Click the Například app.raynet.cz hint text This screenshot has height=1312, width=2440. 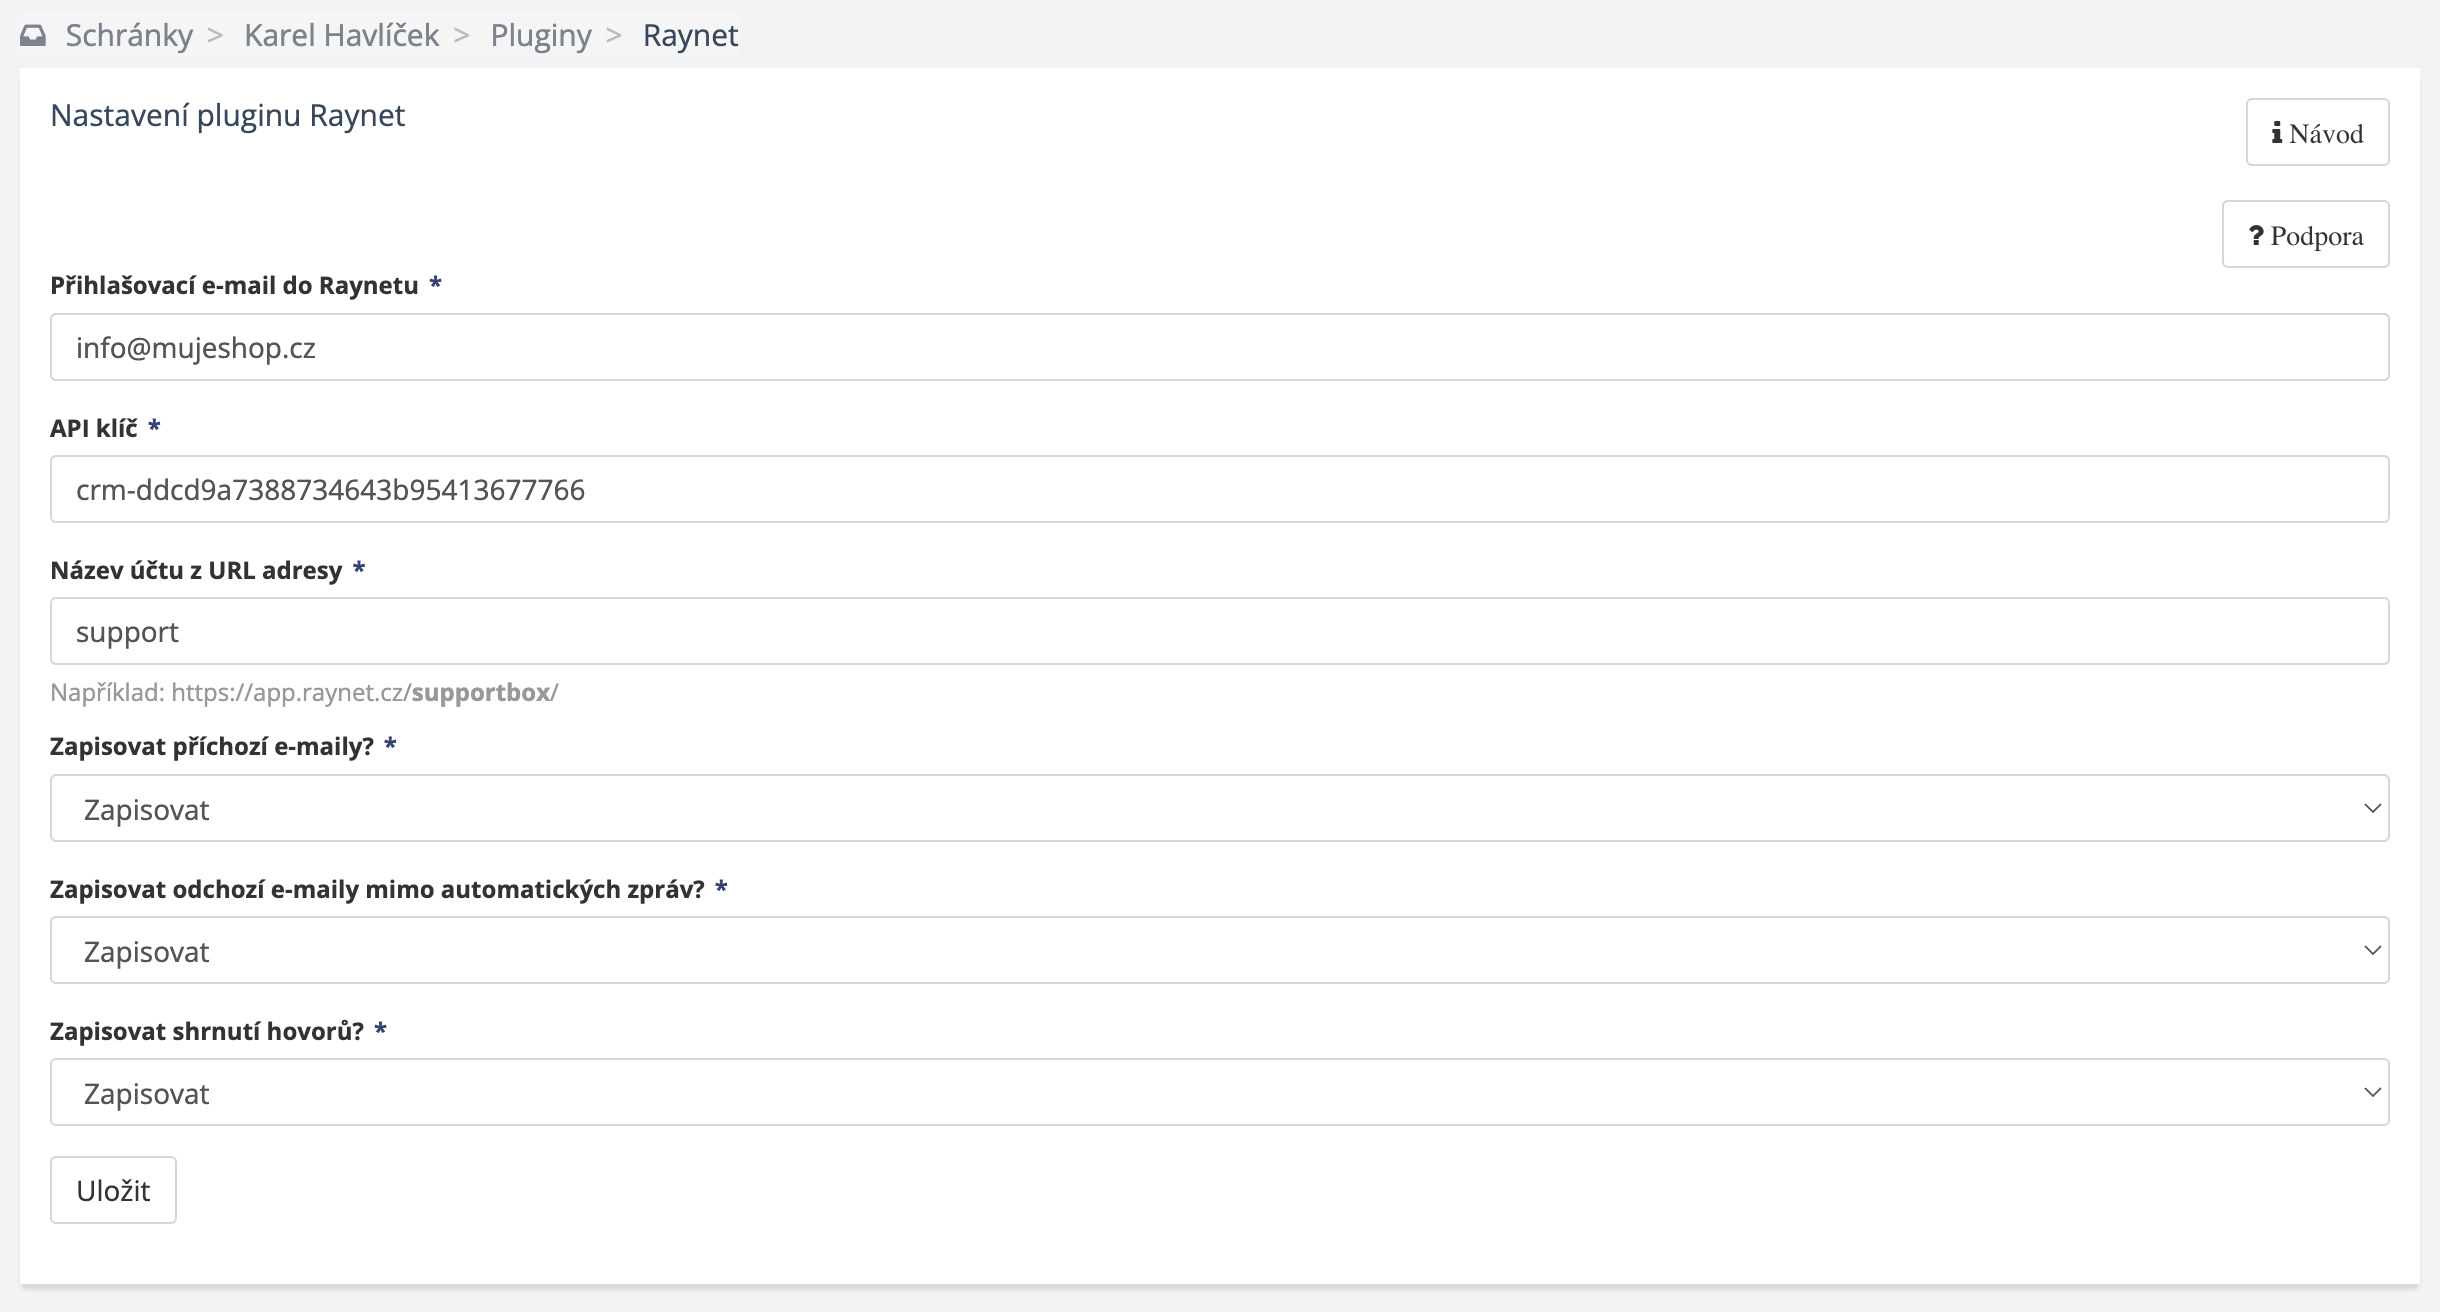[304, 692]
